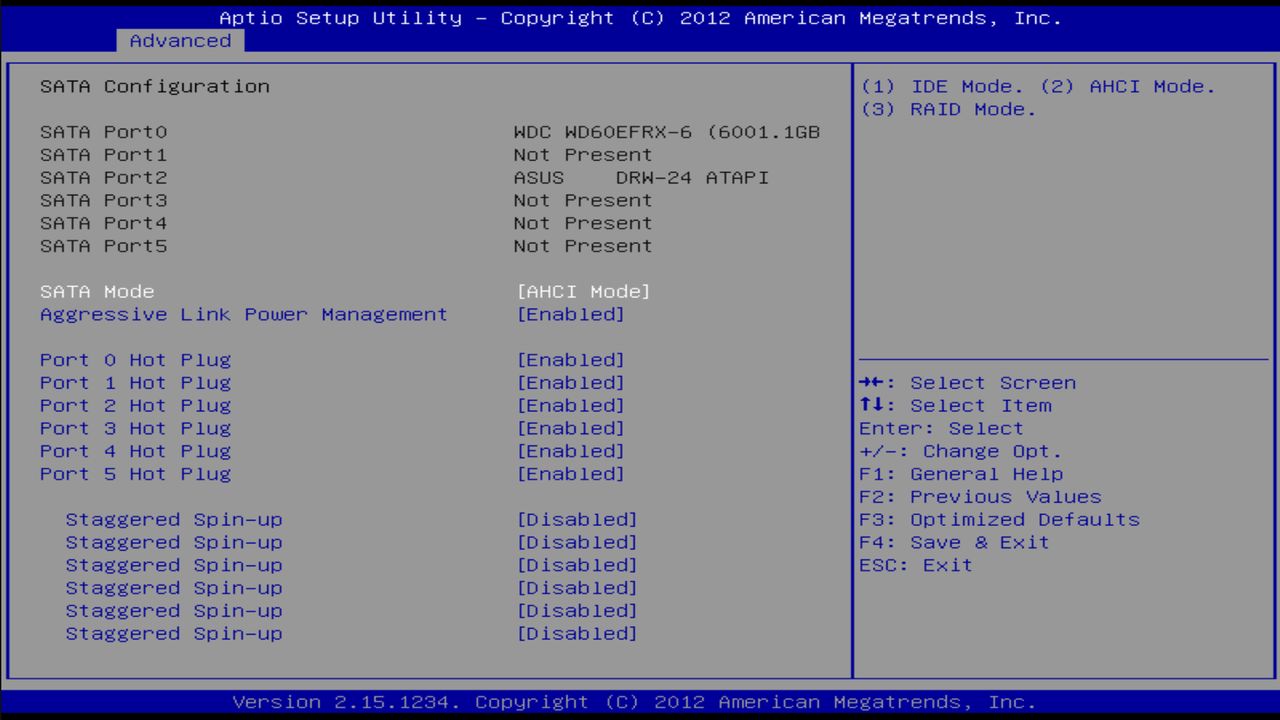The height and width of the screenshot is (720, 1280).
Task: Select the Port 4 Hot Plug label
Action: pos(135,452)
